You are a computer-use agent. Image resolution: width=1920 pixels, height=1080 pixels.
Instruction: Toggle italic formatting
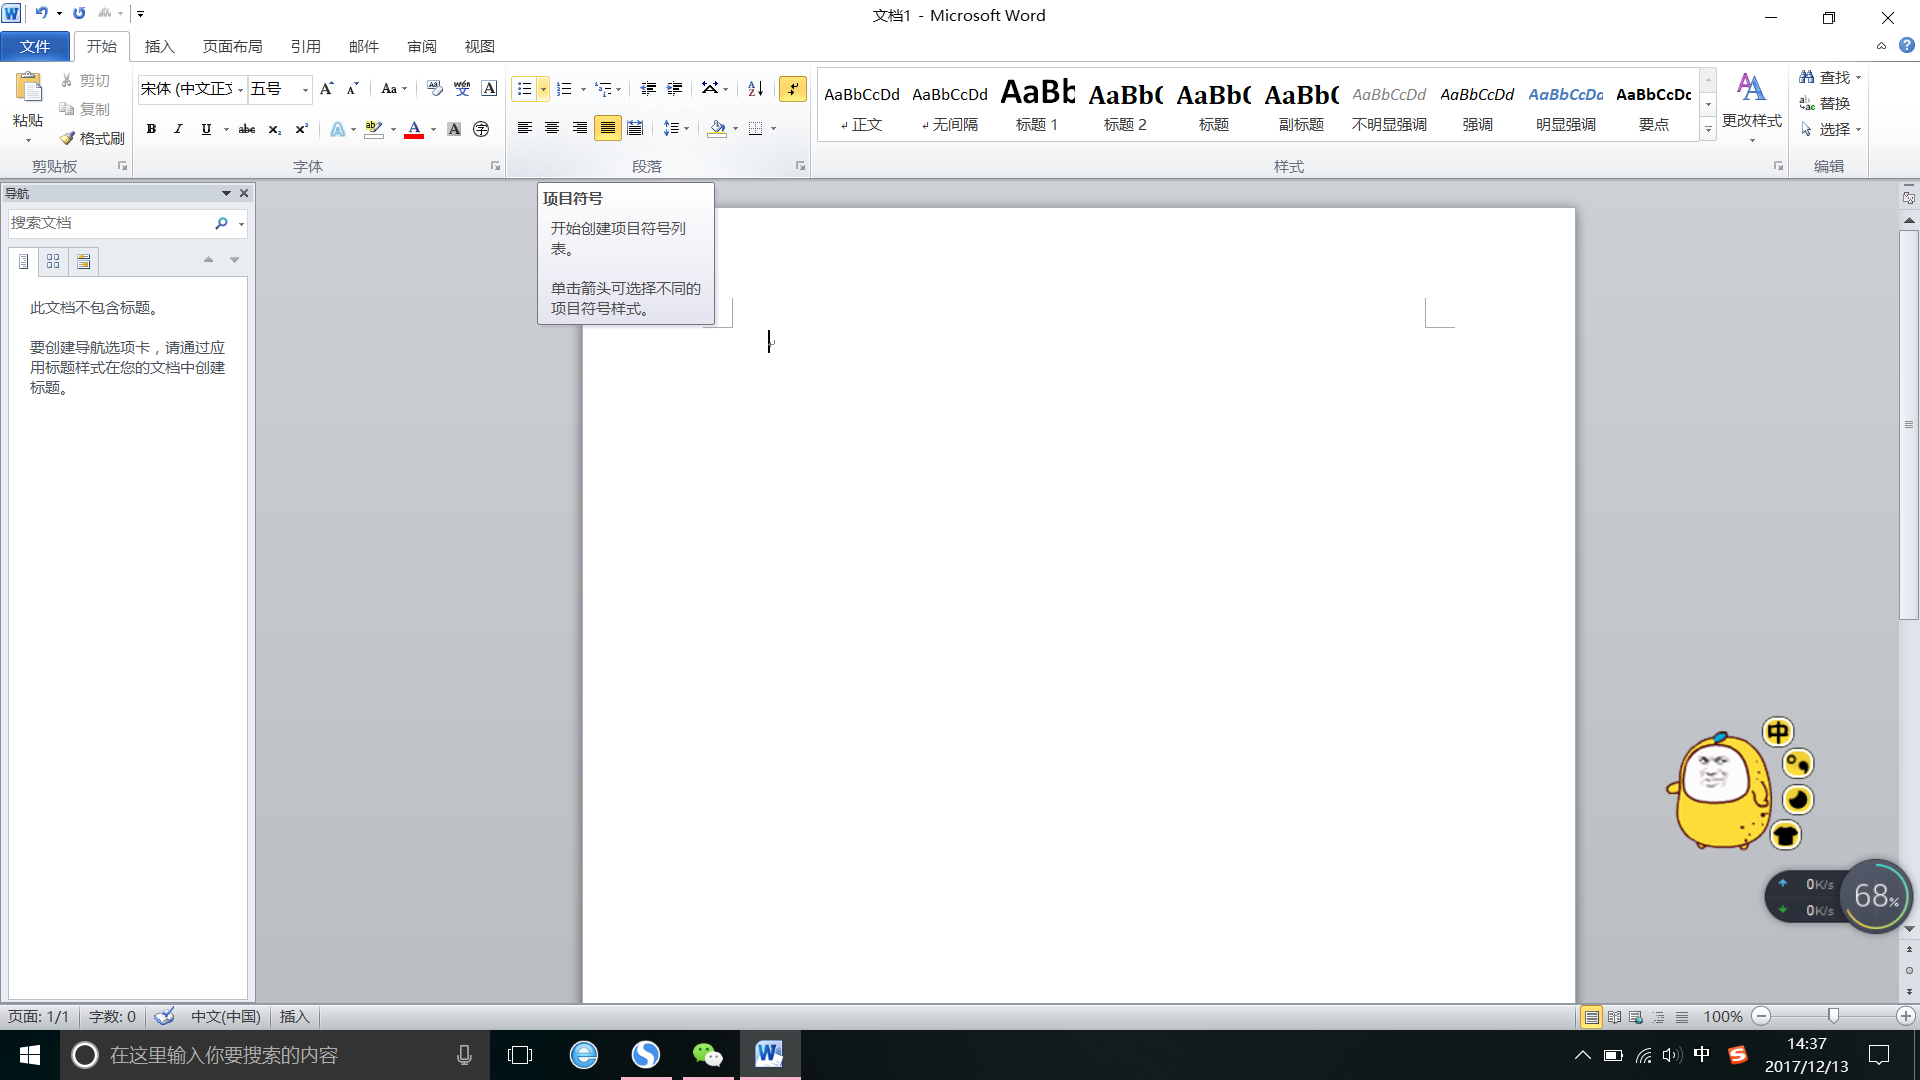[178, 129]
